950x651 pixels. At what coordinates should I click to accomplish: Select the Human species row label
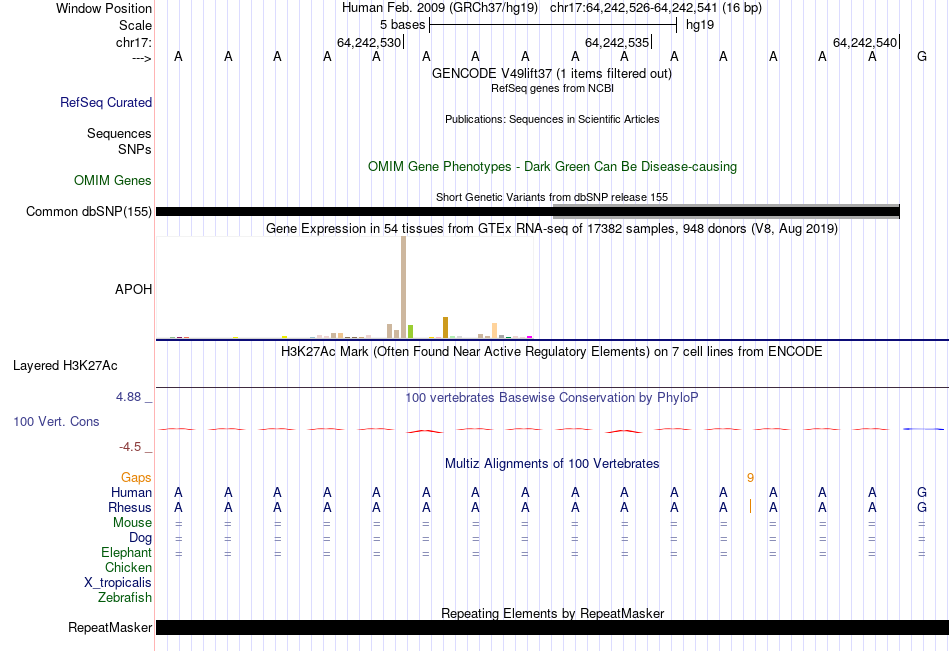tap(131, 492)
